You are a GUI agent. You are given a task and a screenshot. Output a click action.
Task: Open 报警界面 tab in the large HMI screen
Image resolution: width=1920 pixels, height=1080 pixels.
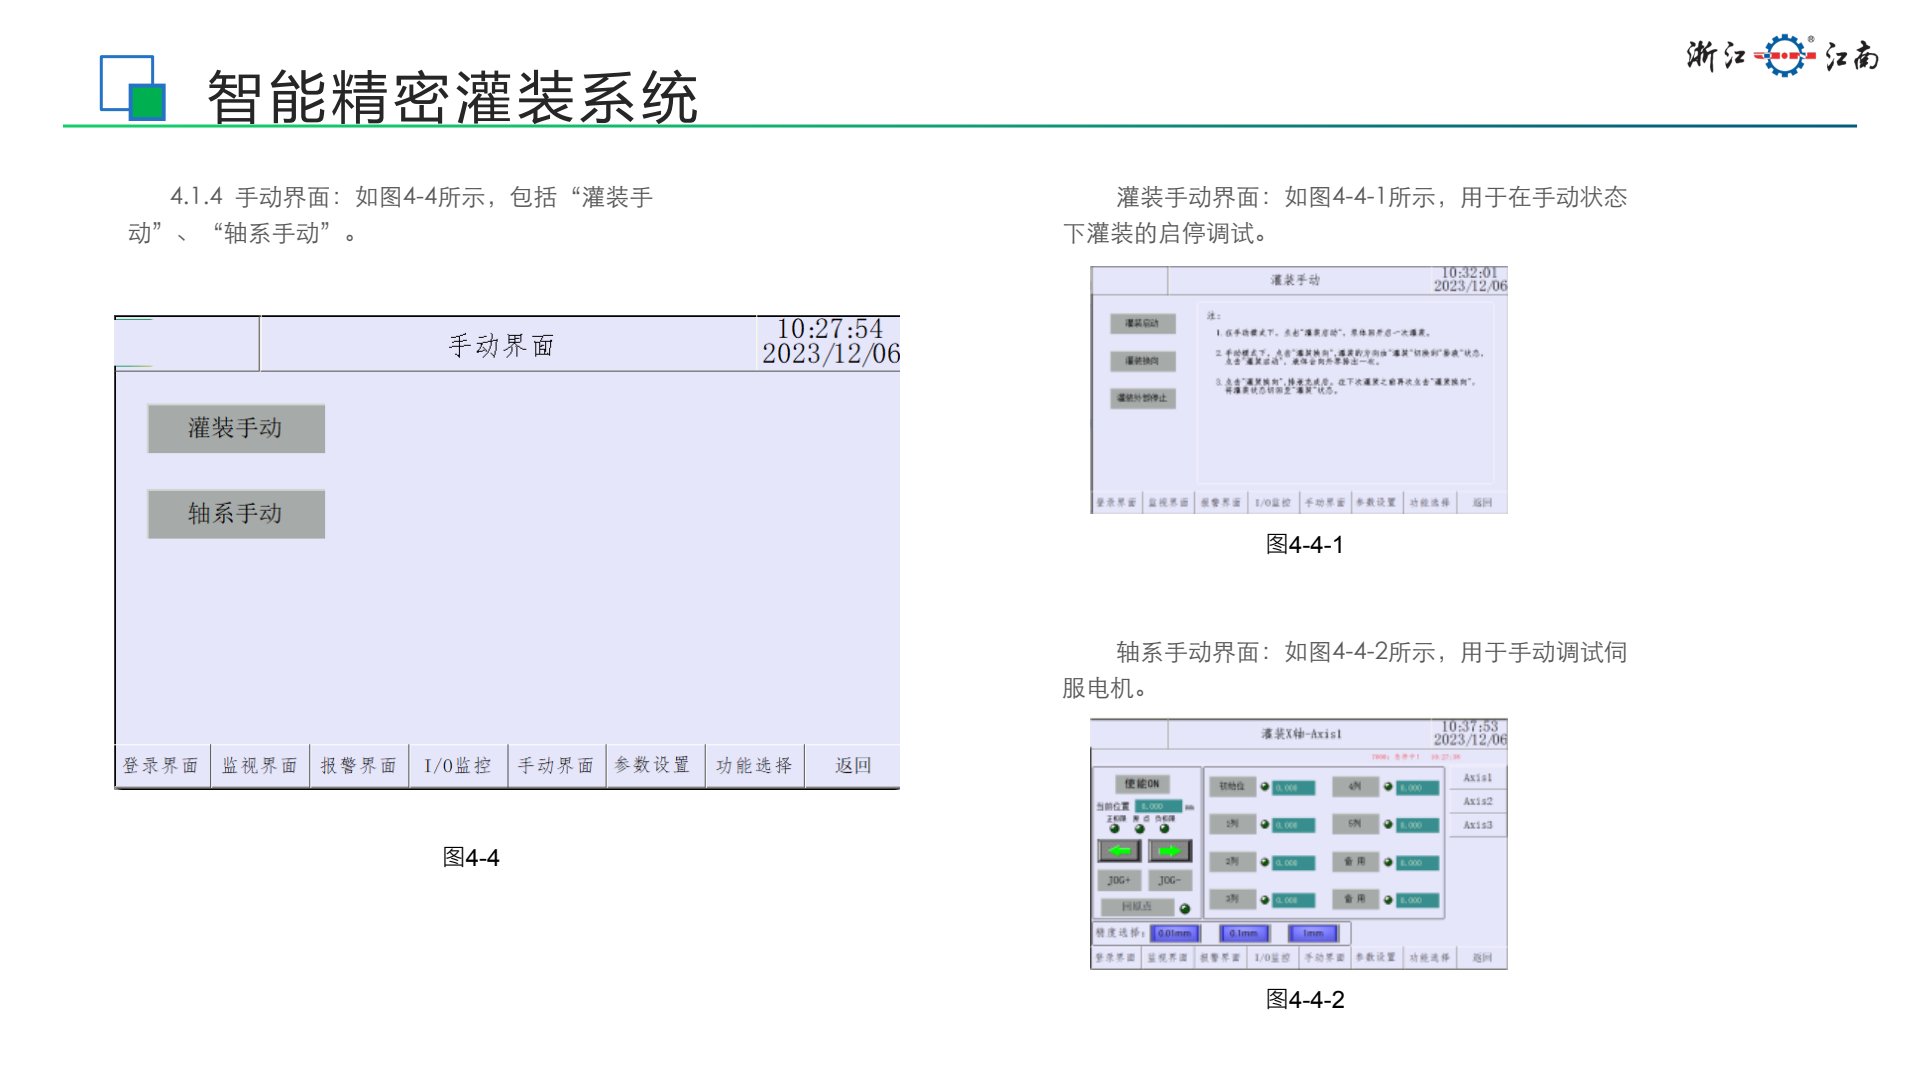pos(358,766)
